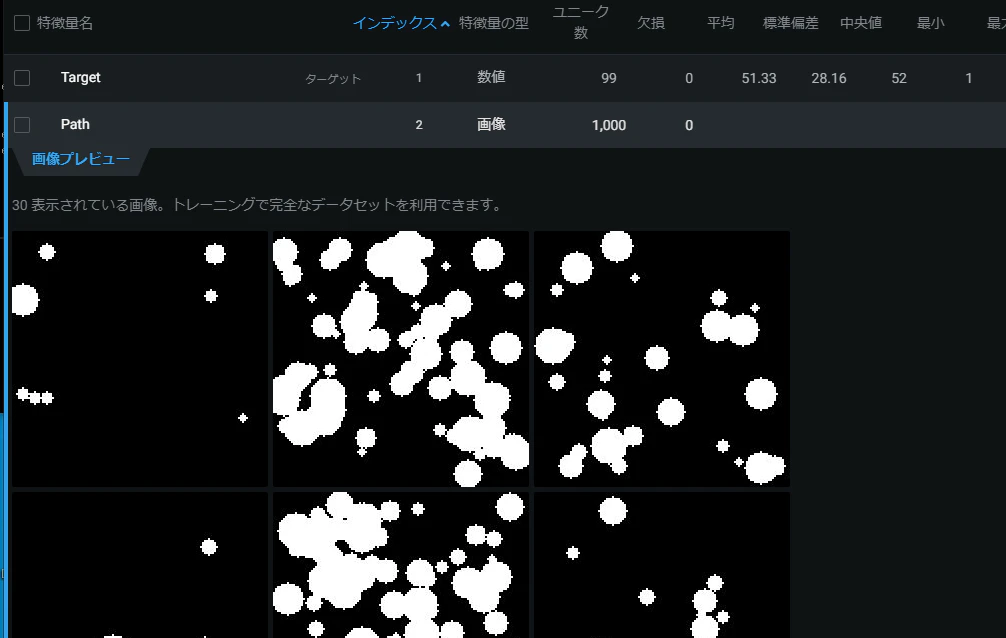Screen dimensions: 1006x638
Task: Open the bottom-left nearly empty preview image
Action: [140, 565]
